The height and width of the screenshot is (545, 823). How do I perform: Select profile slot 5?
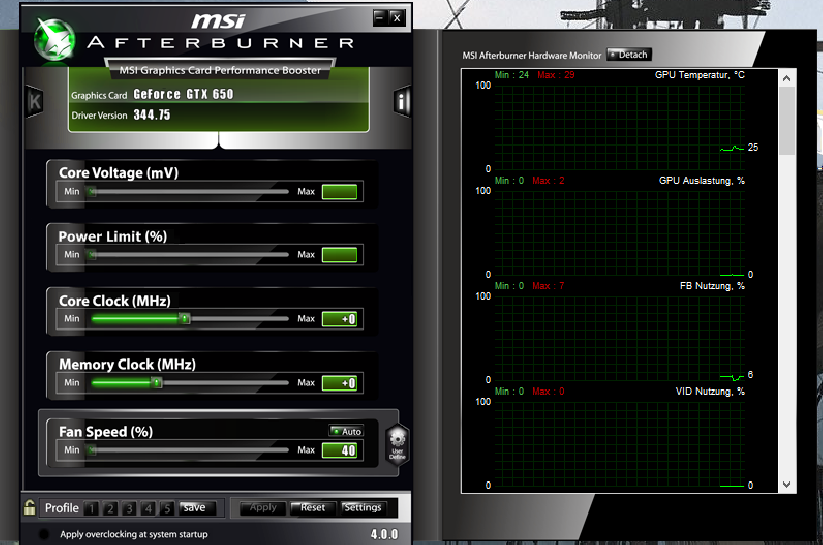tap(167, 508)
